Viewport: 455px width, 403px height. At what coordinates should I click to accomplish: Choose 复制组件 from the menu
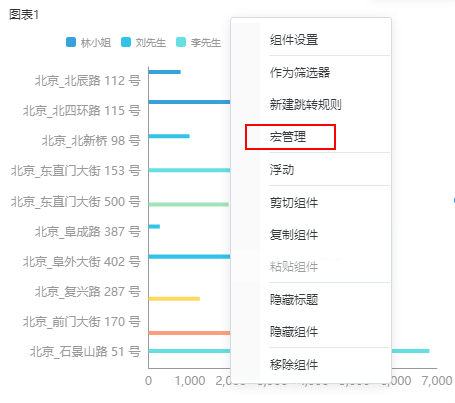pos(294,235)
